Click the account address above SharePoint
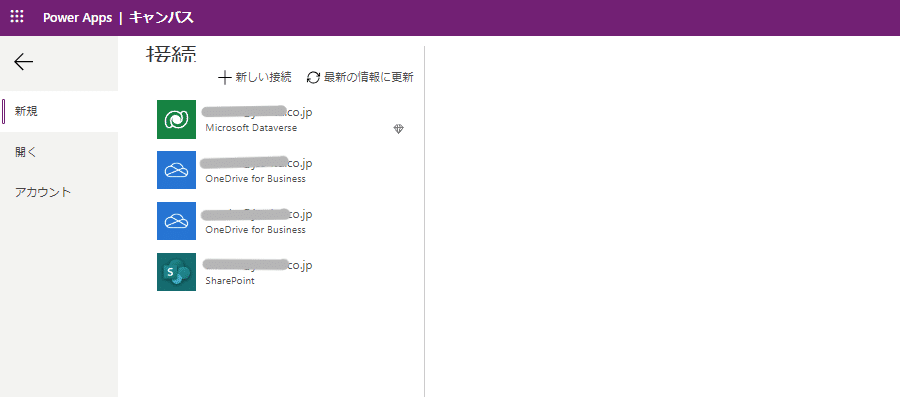 (x=257, y=266)
